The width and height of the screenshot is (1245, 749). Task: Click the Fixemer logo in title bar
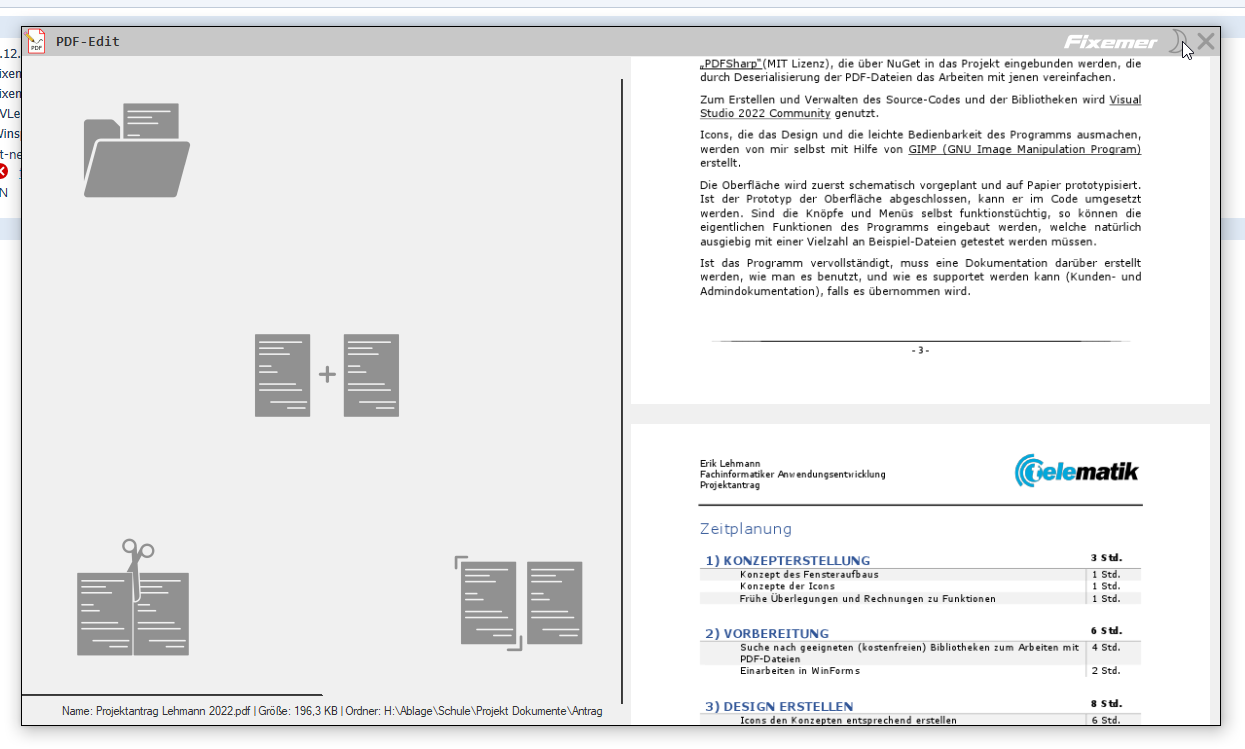1109,42
